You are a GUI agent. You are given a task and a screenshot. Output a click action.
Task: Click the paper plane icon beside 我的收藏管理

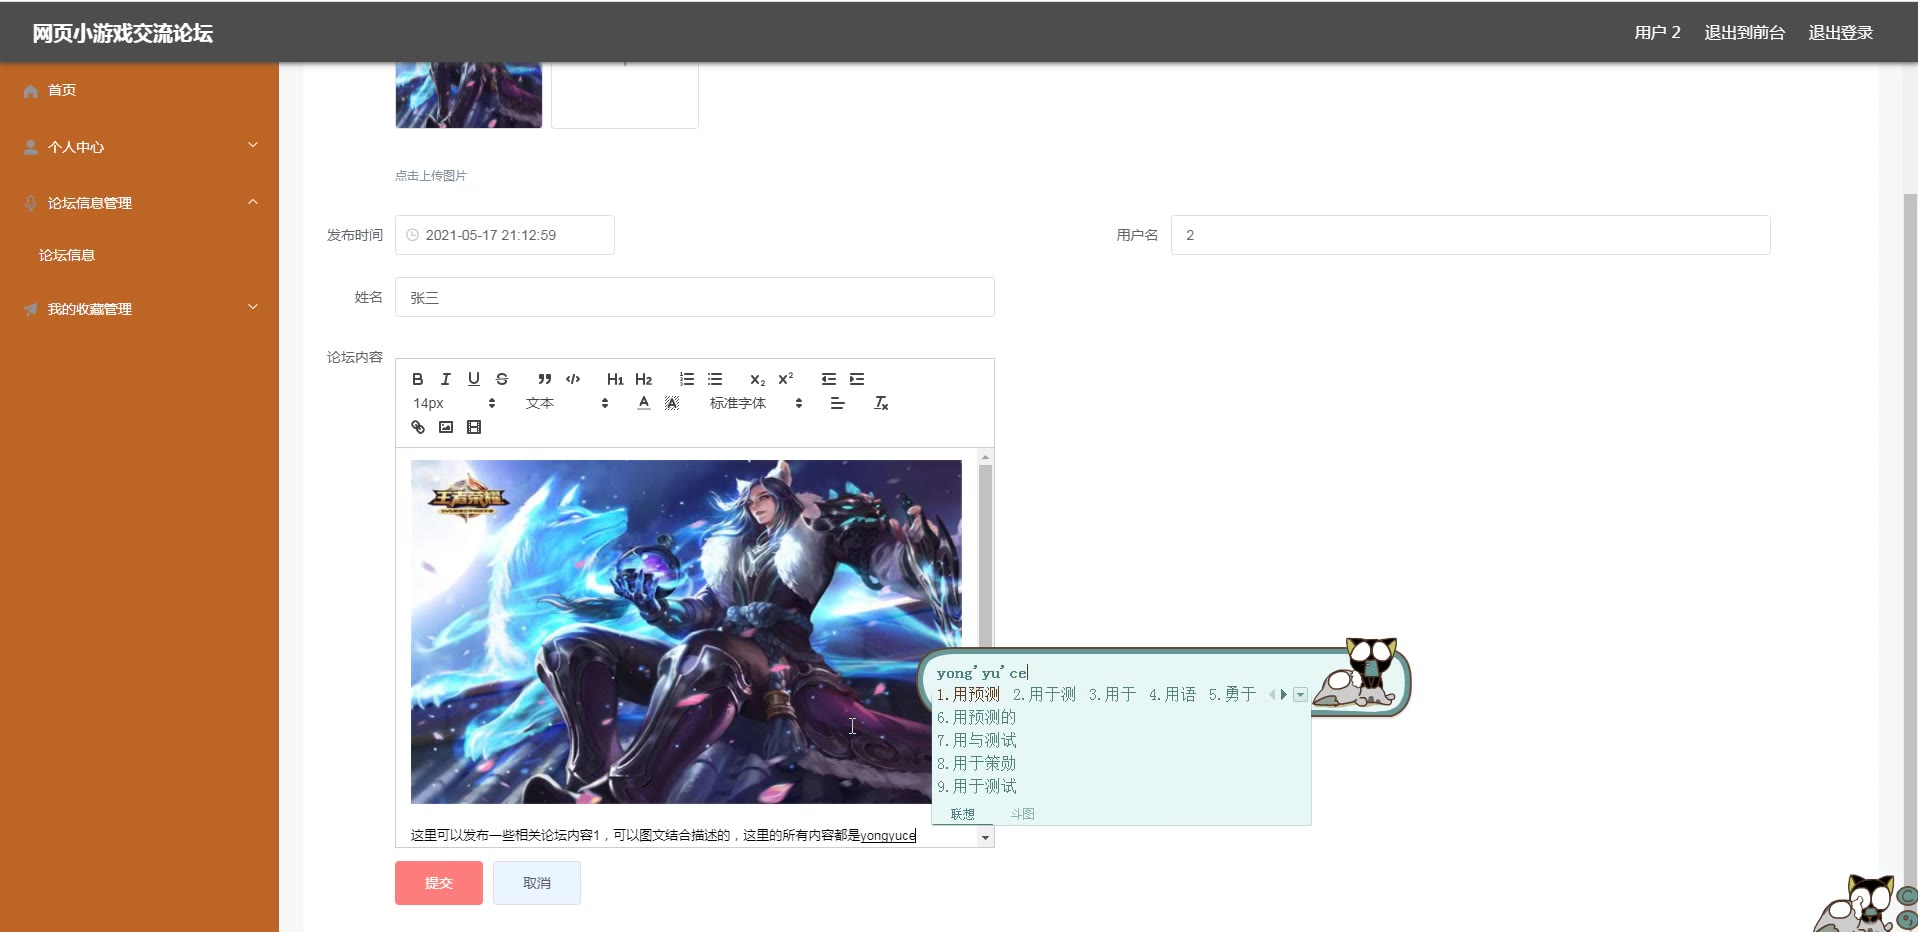pyautogui.click(x=31, y=309)
